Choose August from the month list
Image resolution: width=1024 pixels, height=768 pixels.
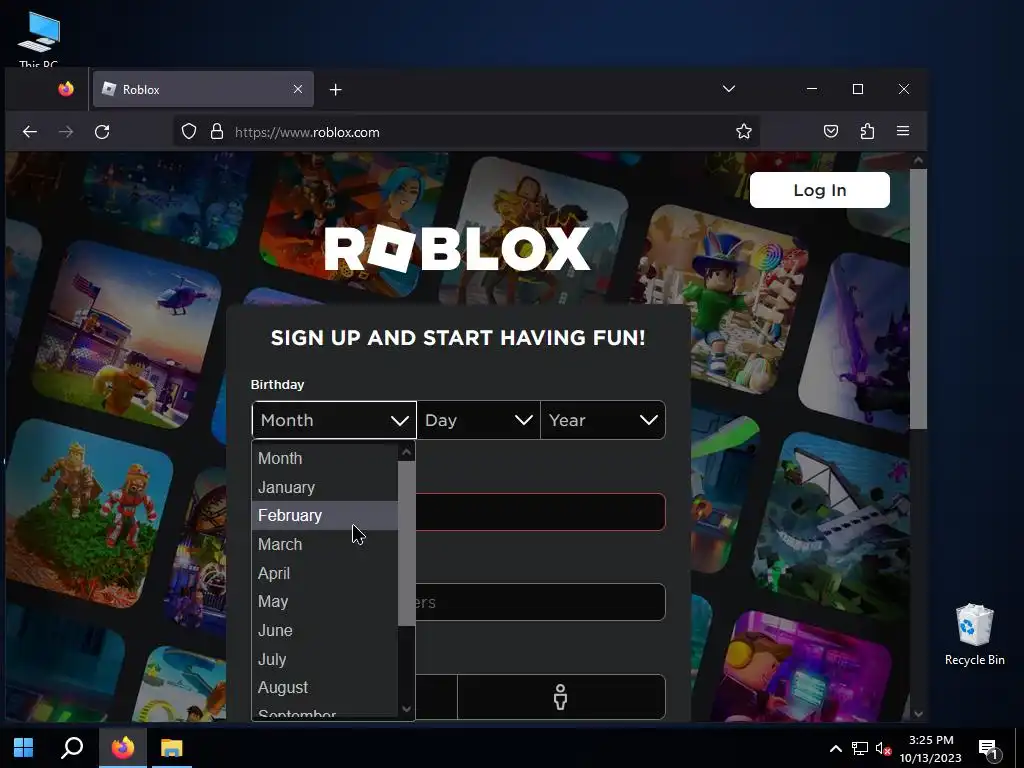tap(325, 687)
